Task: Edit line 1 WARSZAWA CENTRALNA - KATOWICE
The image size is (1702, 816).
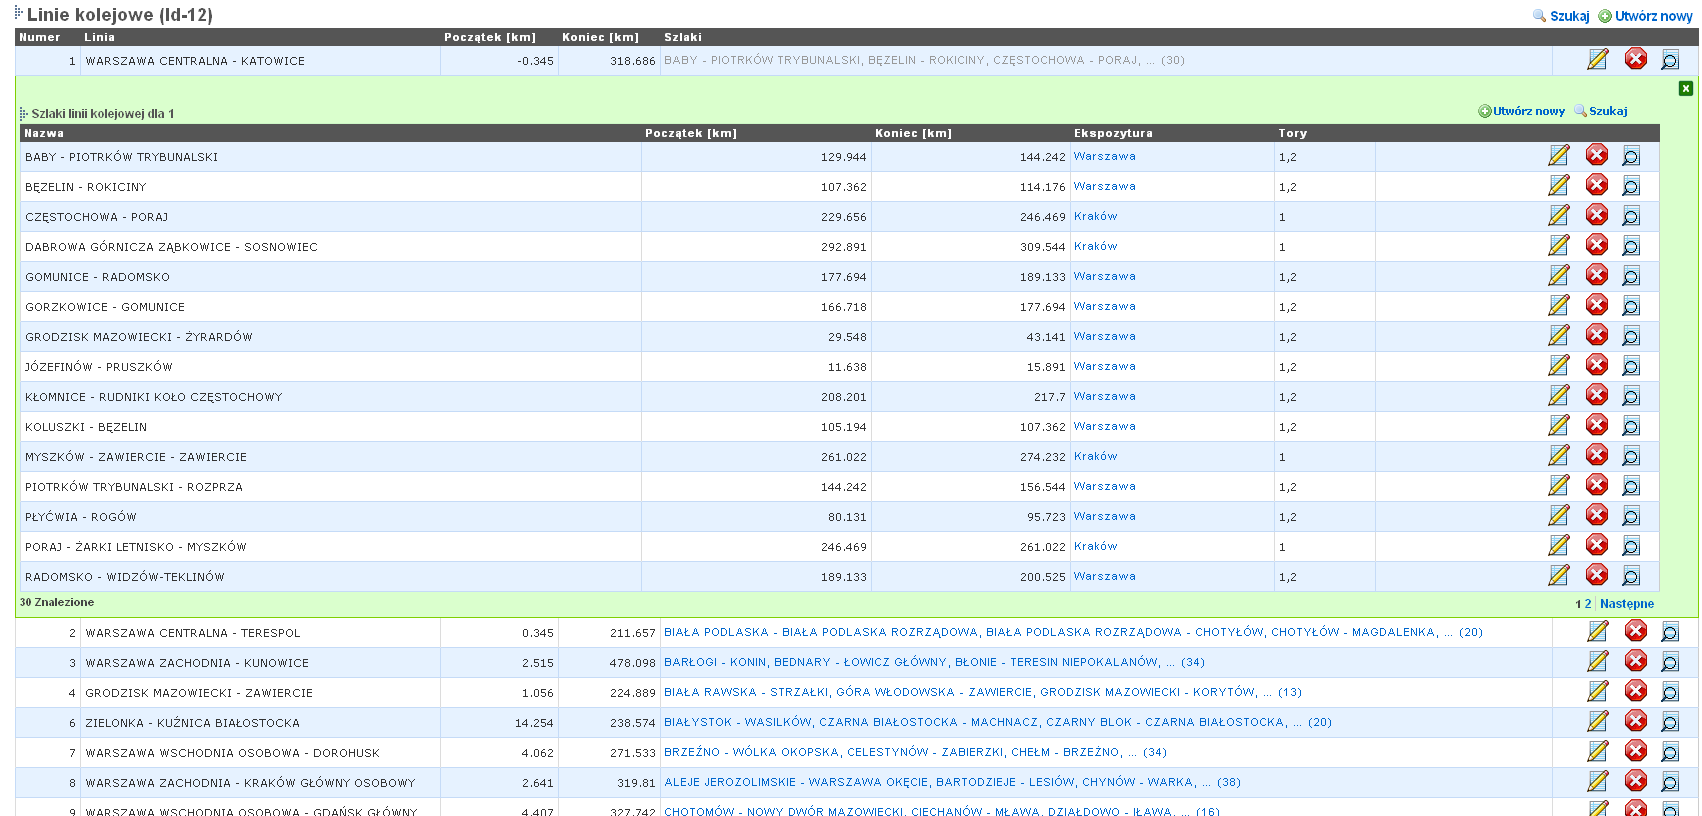Action: [1597, 60]
